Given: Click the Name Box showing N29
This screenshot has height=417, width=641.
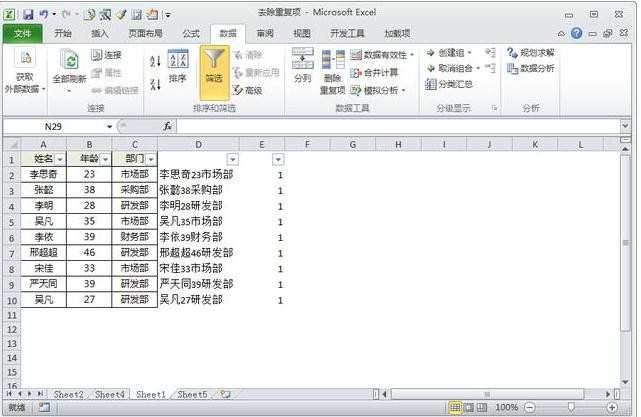Looking at the screenshot, I should tap(54, 127).
